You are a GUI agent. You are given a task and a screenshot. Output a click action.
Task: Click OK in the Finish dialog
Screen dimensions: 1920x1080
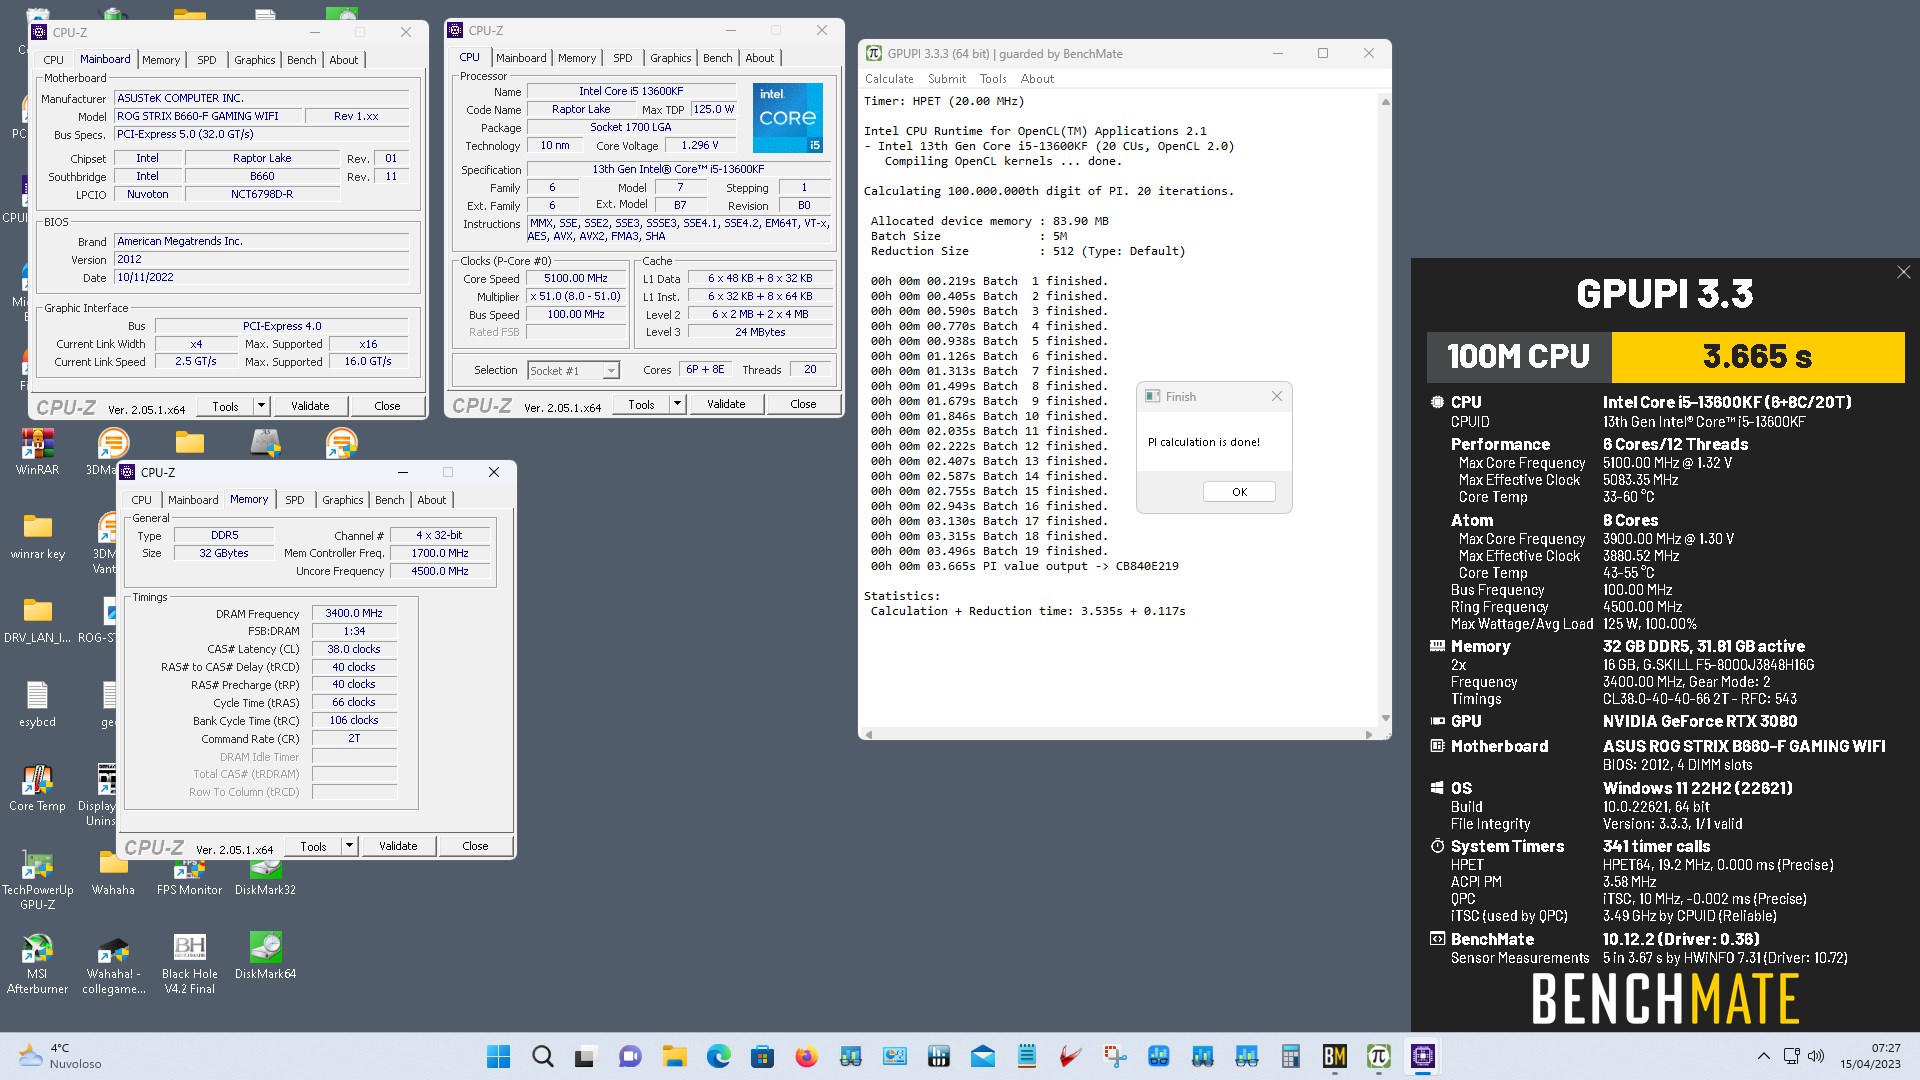click(1239, 492)
